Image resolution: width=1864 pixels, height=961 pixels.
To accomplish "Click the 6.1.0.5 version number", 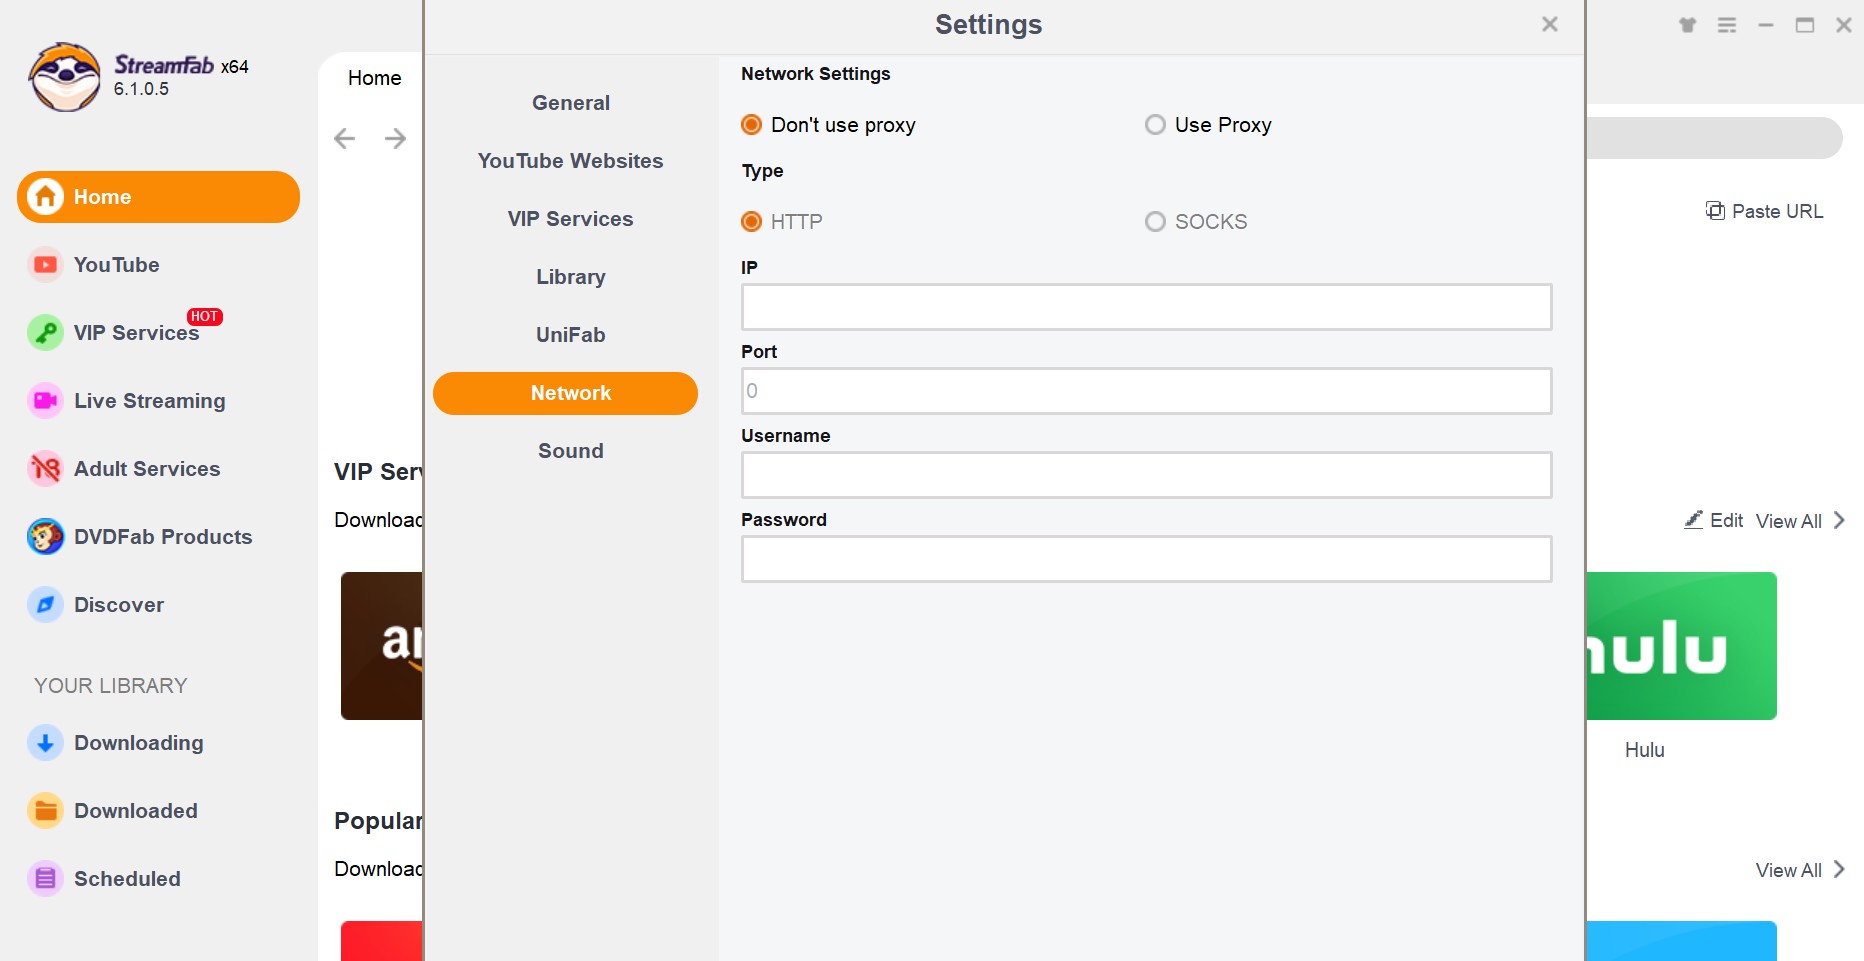I will [141, 89].
